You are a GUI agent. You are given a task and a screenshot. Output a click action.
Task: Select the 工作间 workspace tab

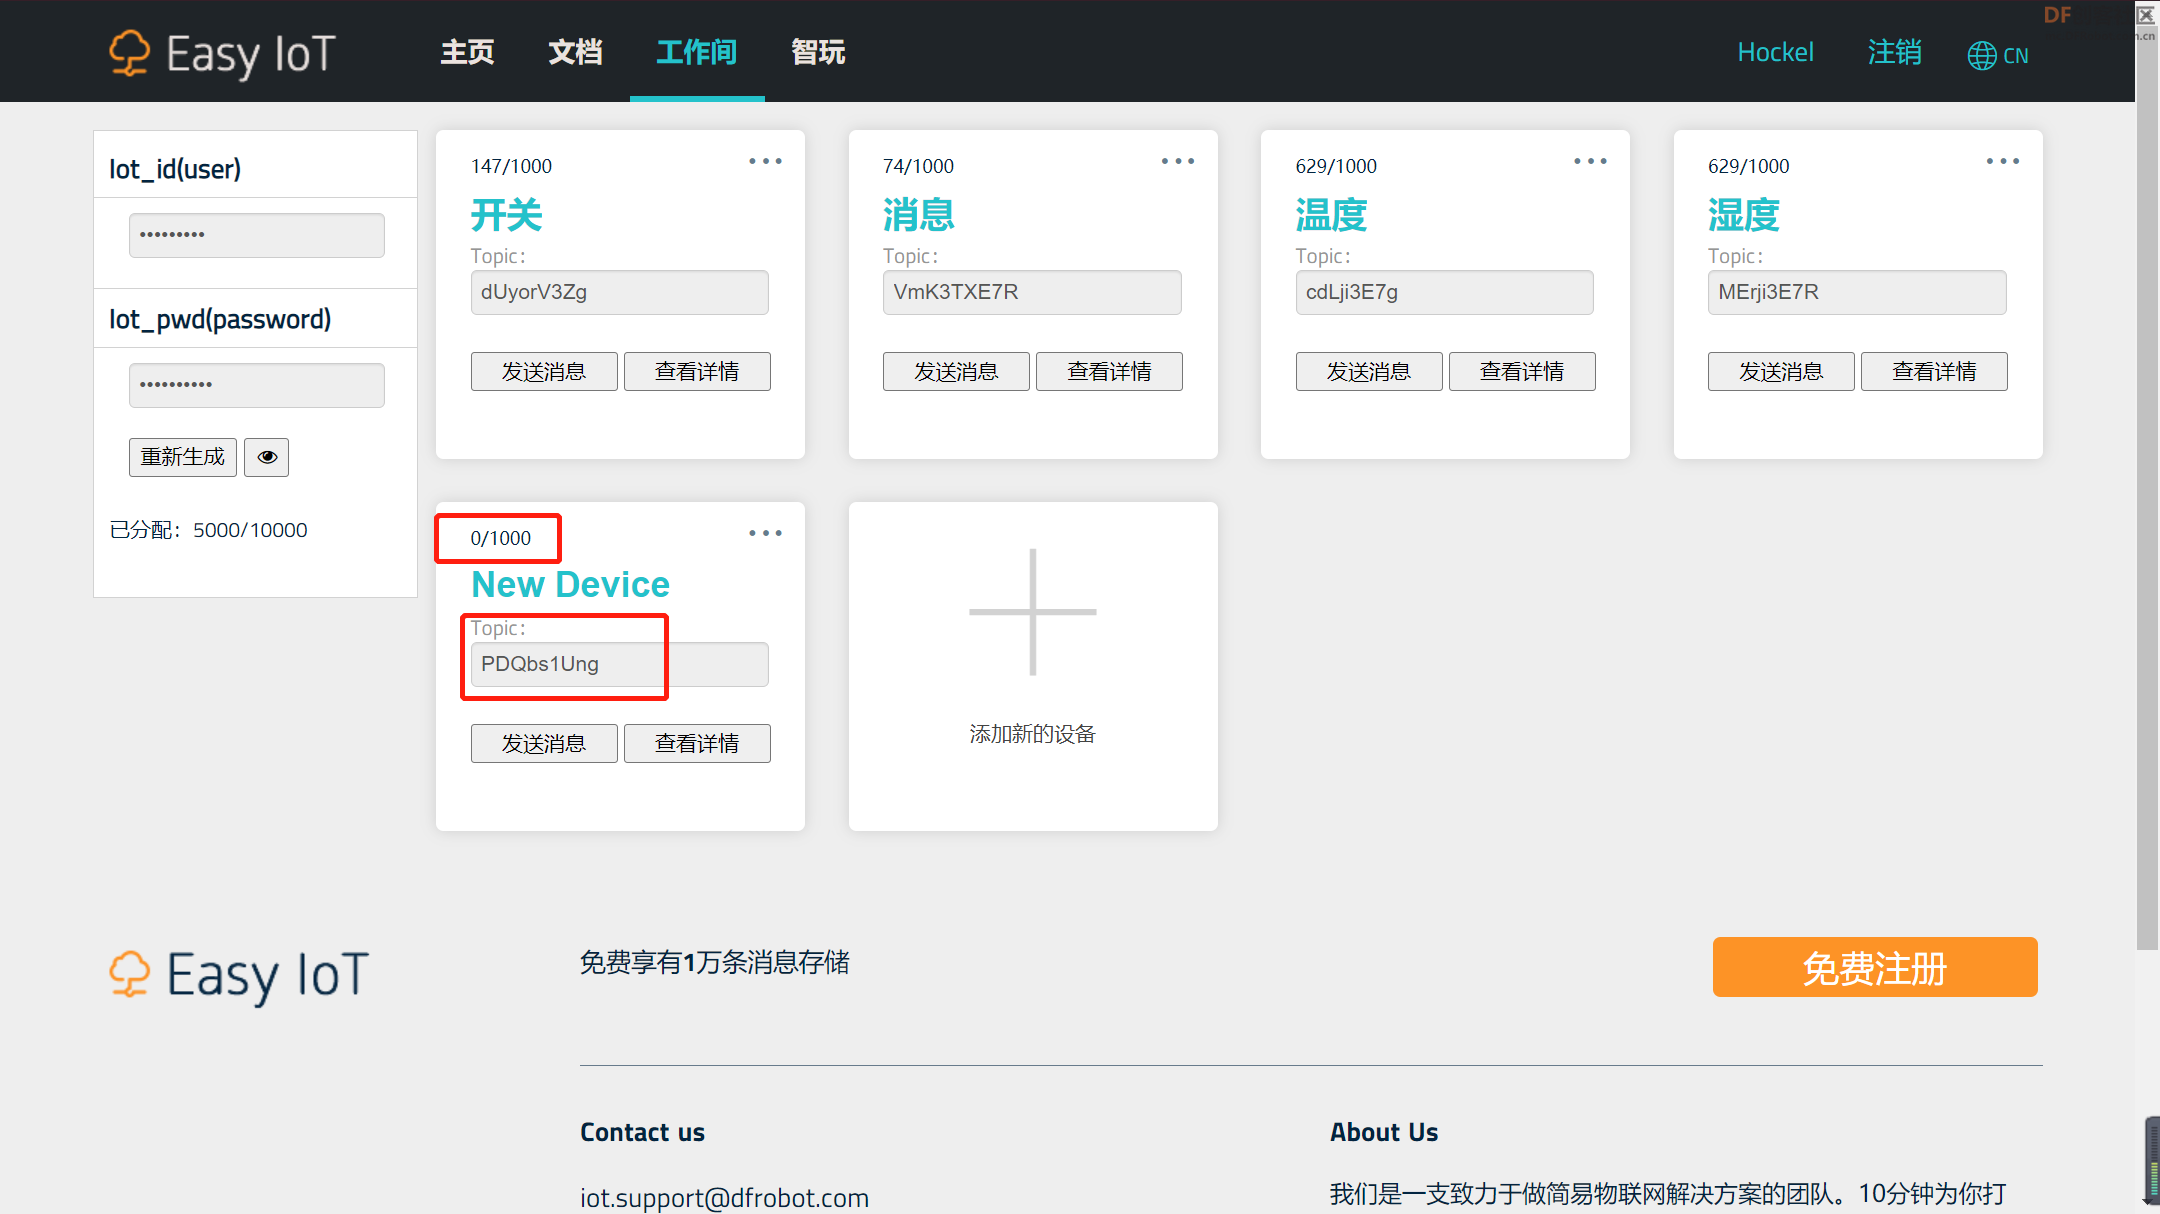(x=697, y=52)
